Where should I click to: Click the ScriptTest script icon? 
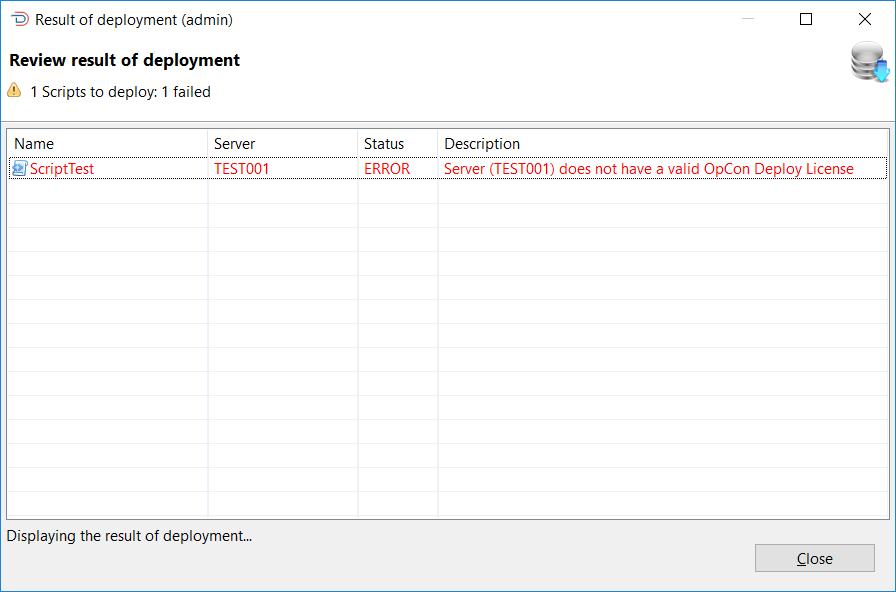pyautogui.click(x=19, y=169)
